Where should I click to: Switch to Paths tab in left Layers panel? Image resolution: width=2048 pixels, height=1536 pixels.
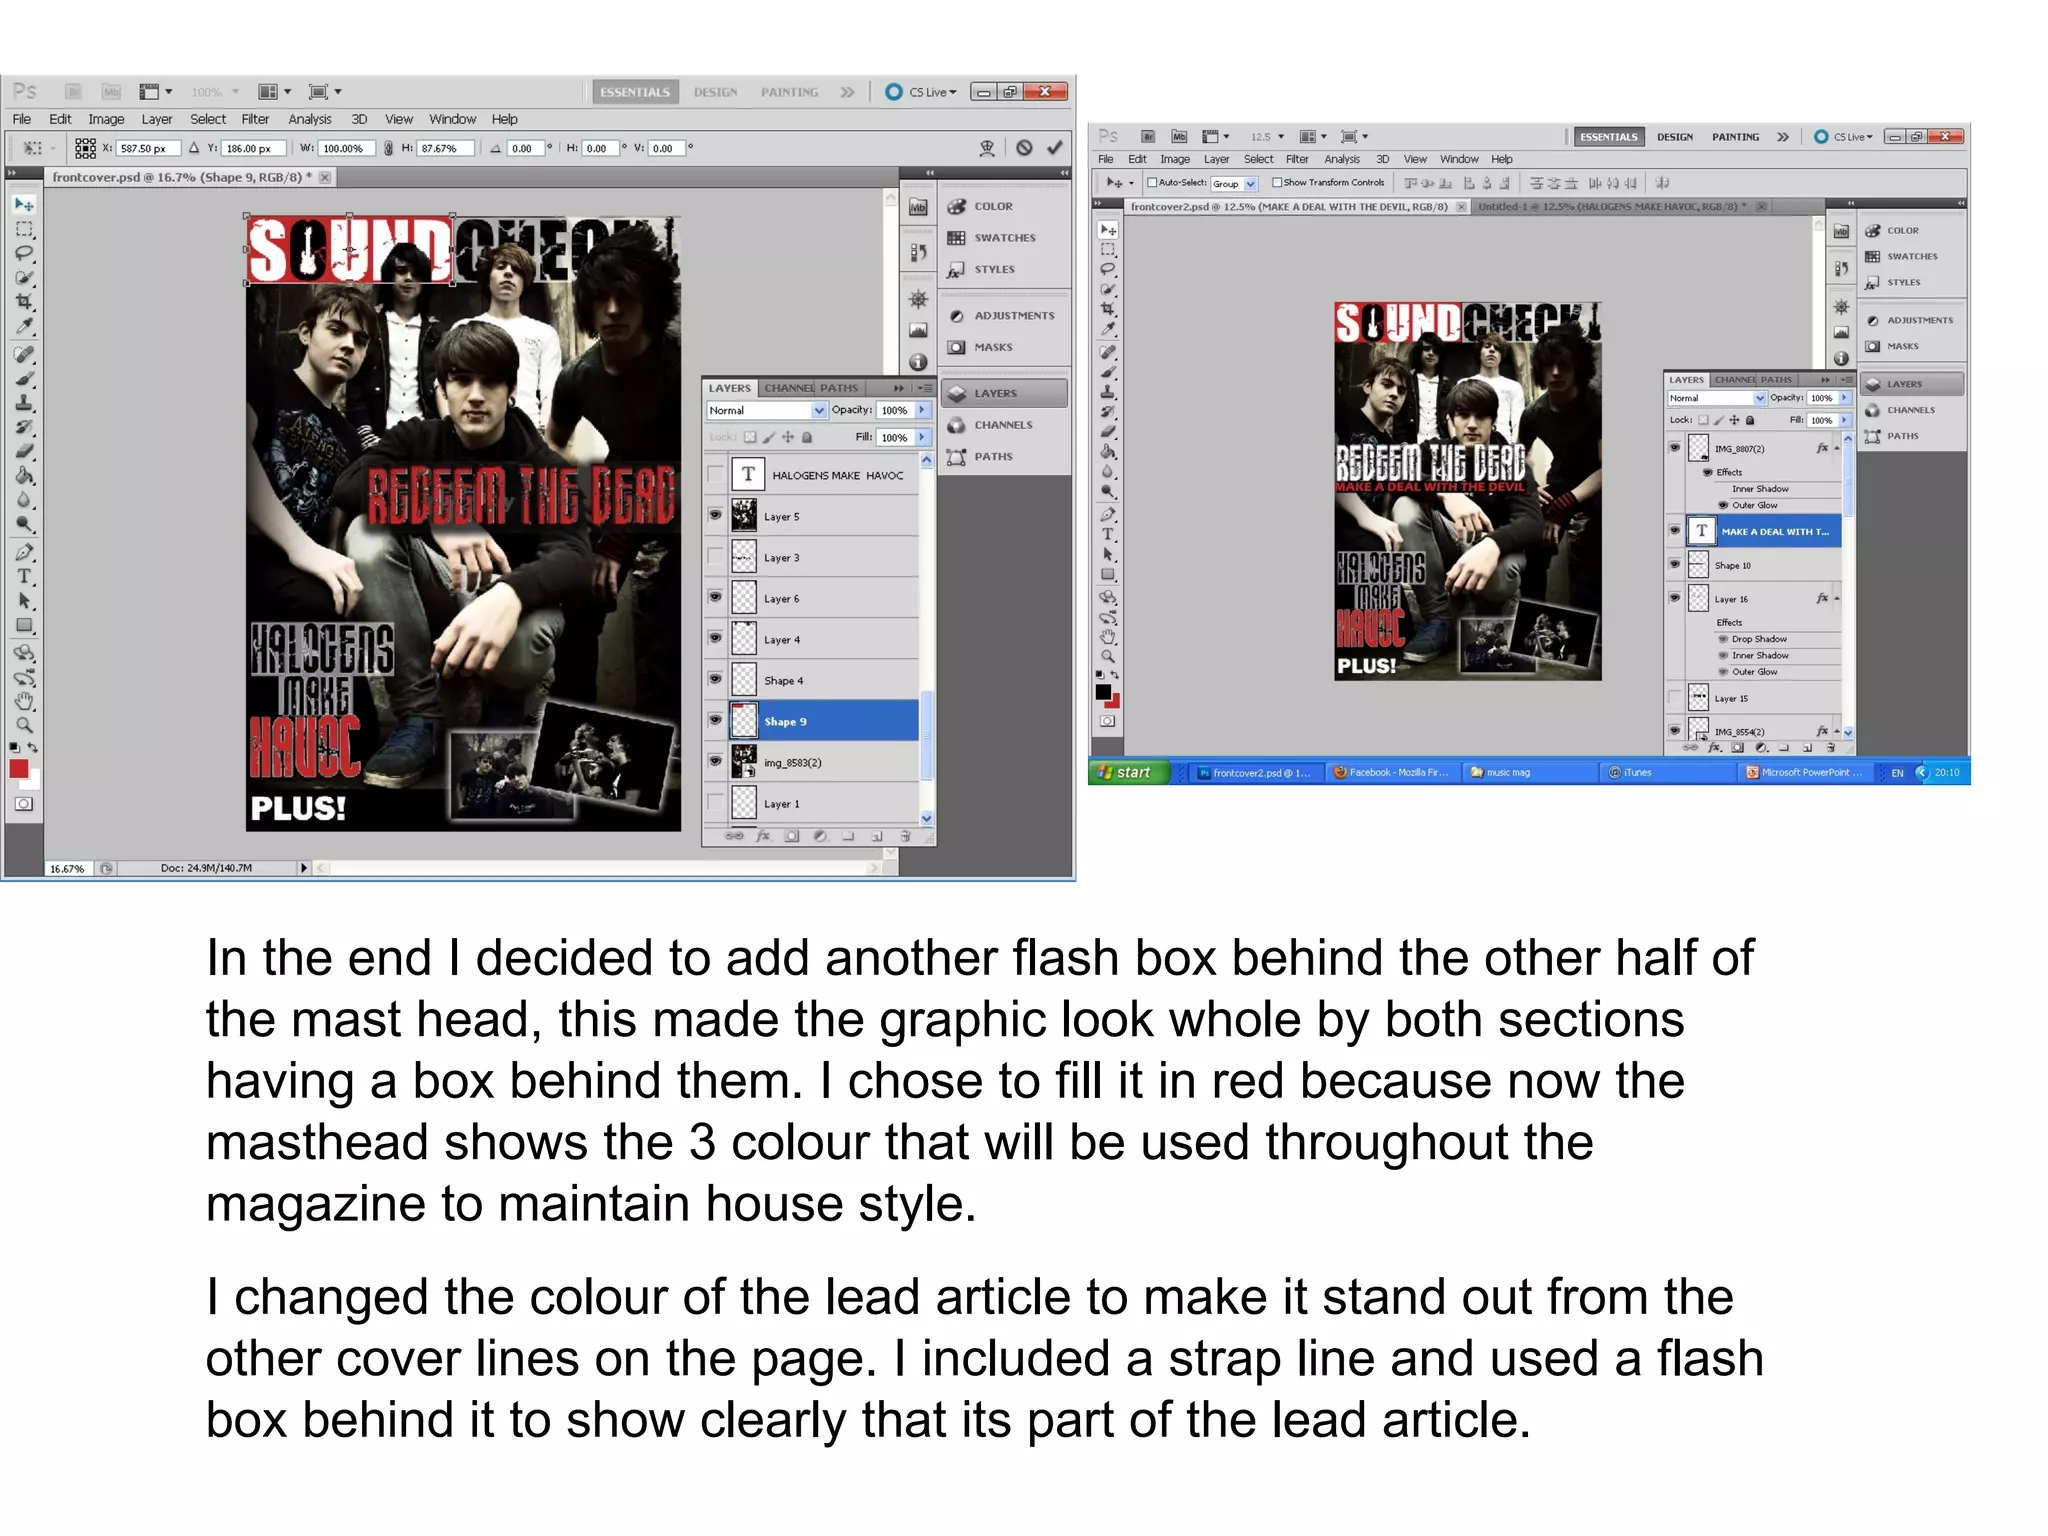839,388
